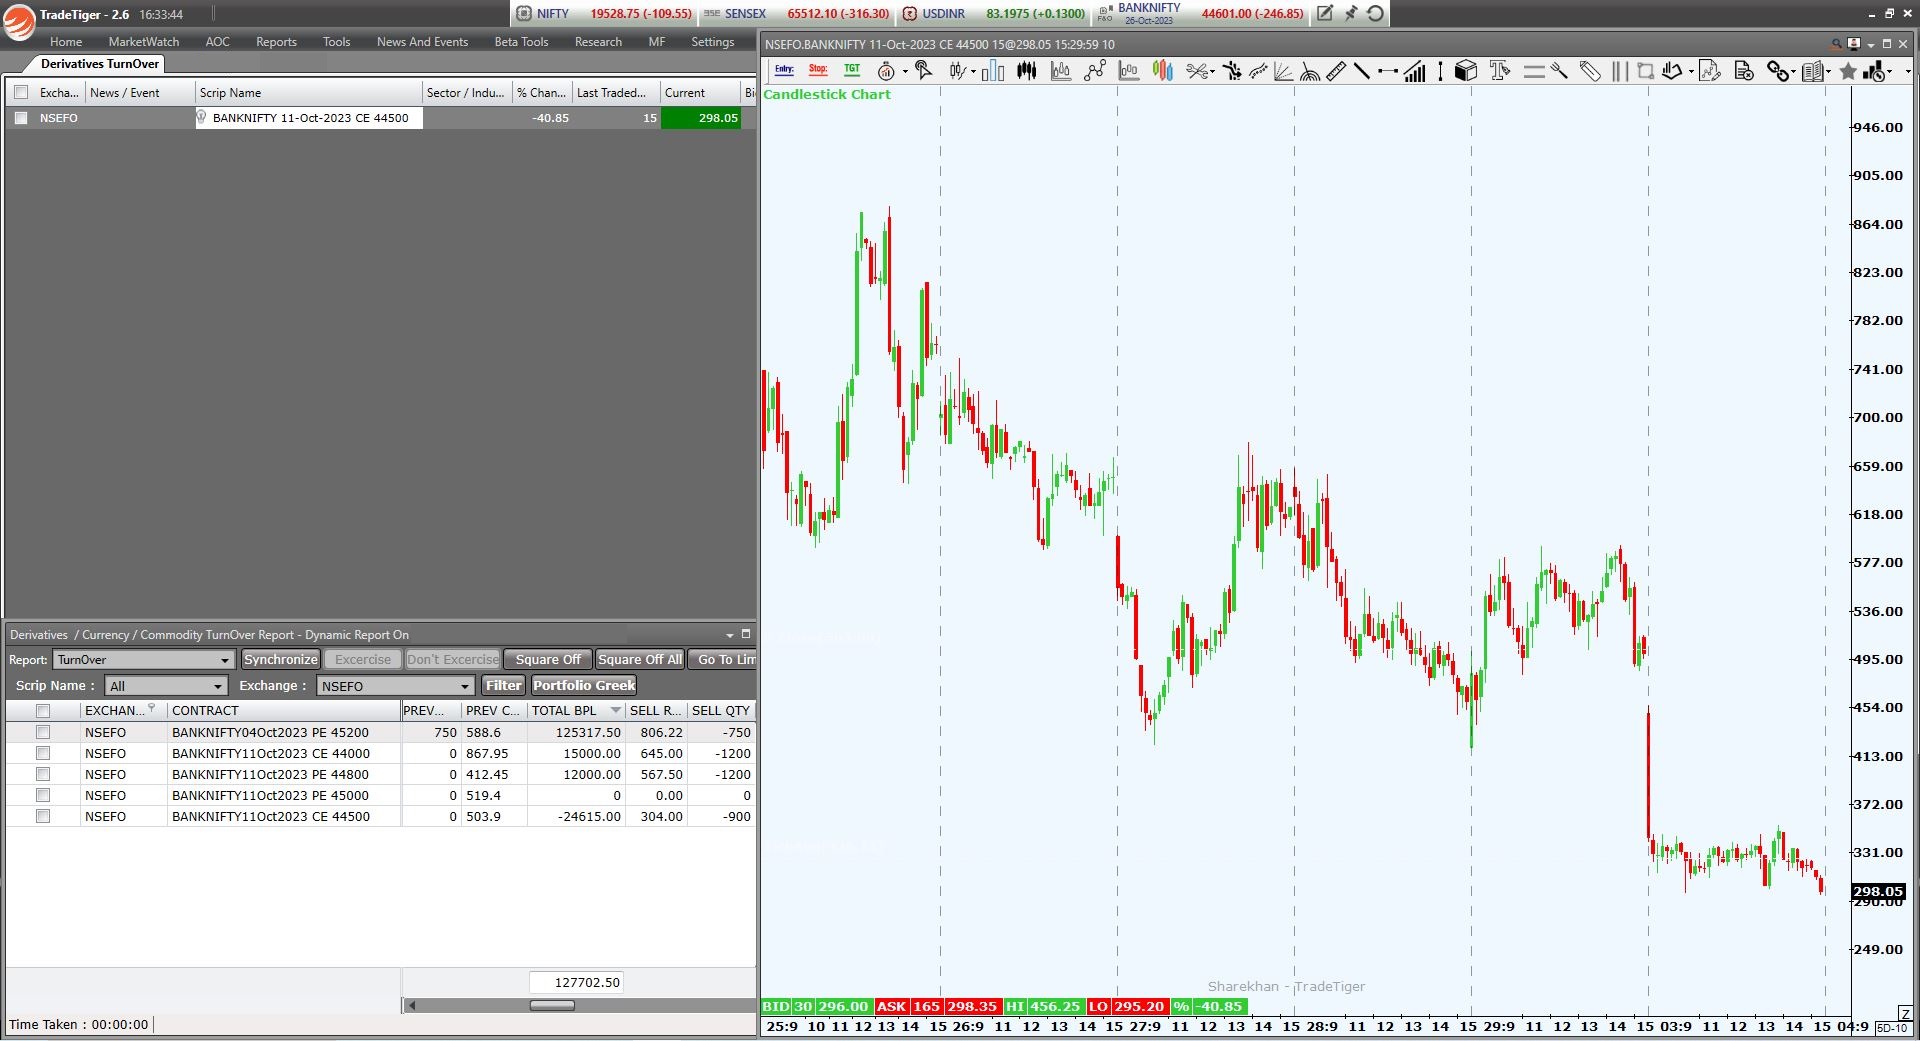Select the pitchfork drawing tool icon
Screen dimensions: 1920x1041
point(1559,71)
